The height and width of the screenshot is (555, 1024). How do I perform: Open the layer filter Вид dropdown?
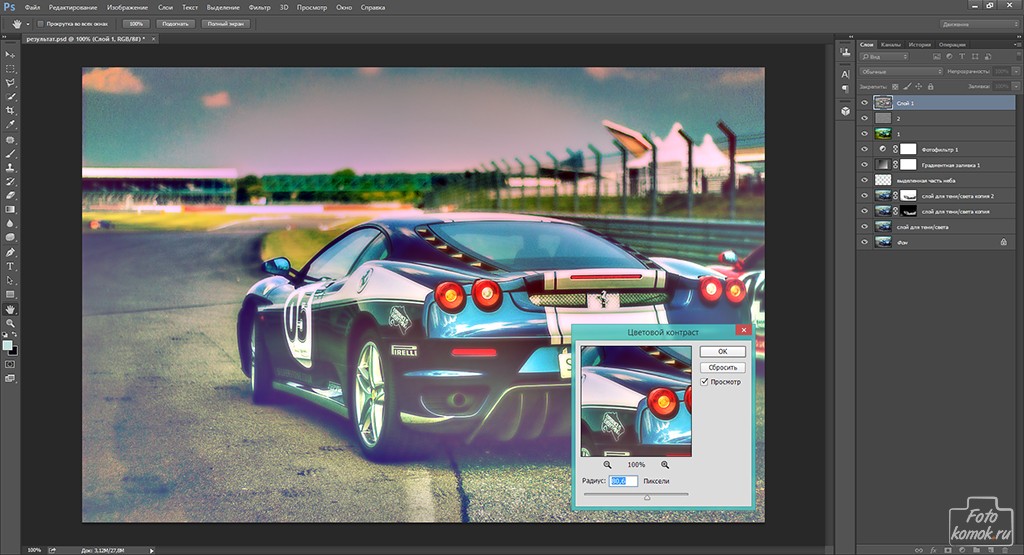[x=884, y=57]
